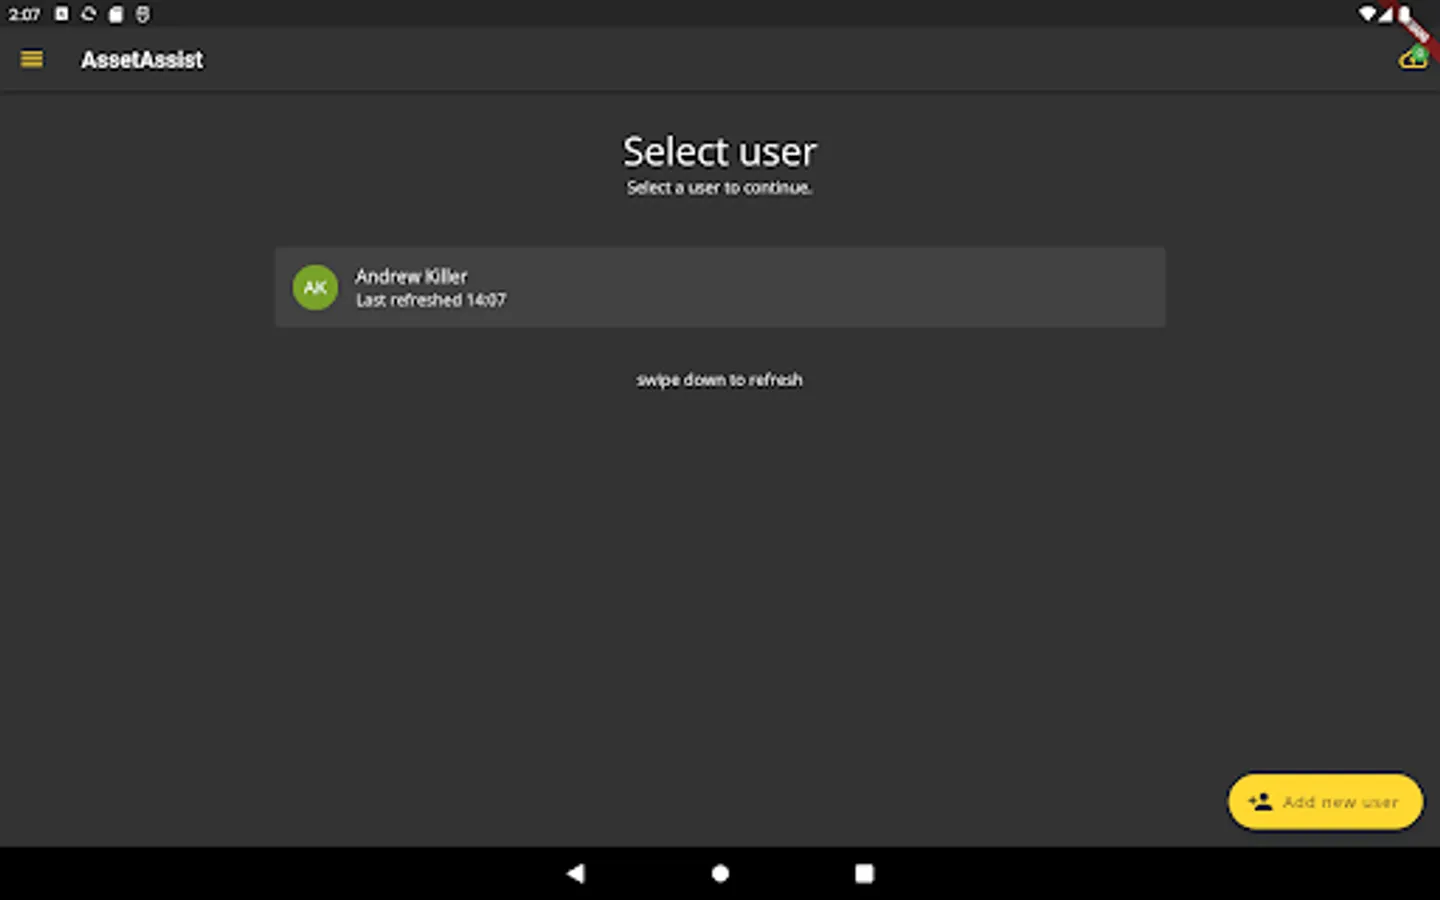
Task: Click the swipe down to refresh hint
Action: click(x=720, y=380)
